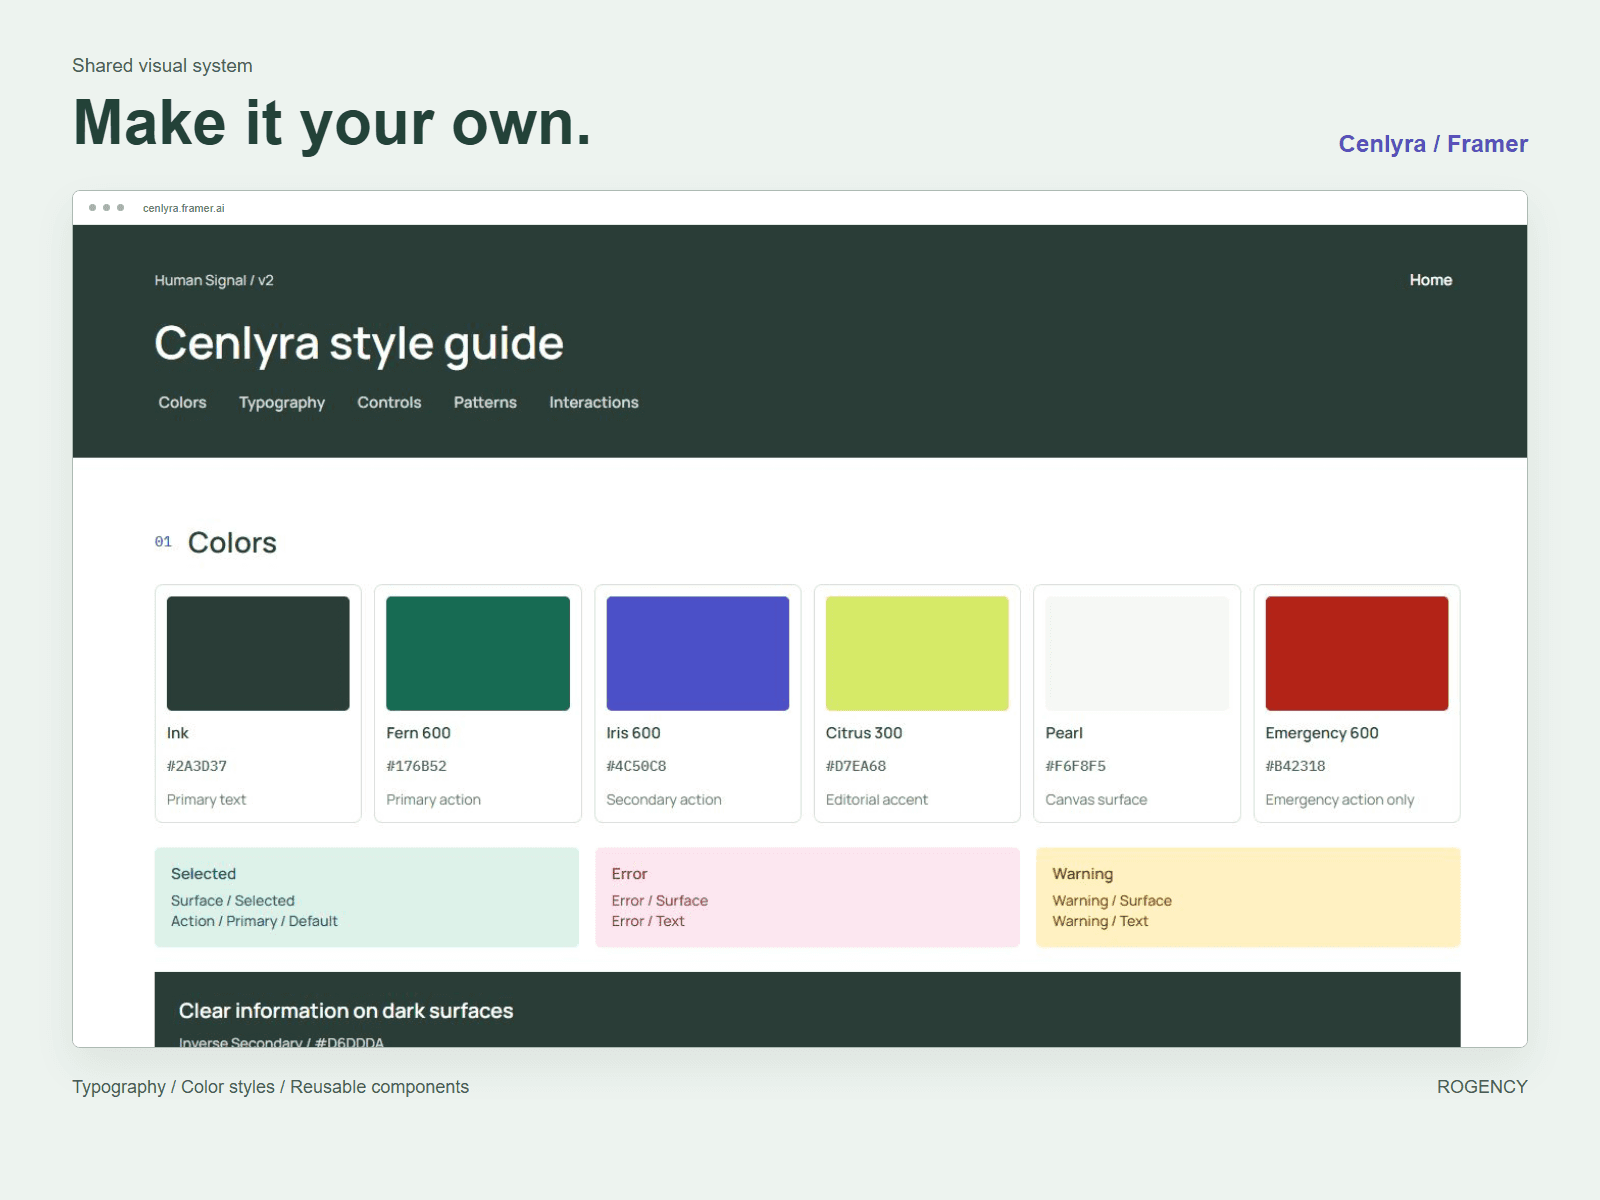1600x1200 pixels.
Task: Click the Cenlyra style guide title
Action: coord(359,344)
